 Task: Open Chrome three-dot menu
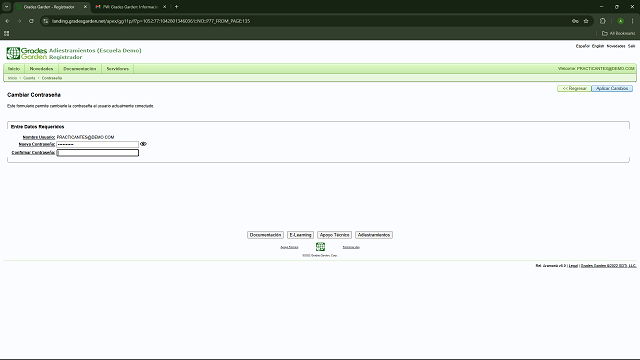tap(633, 21)
